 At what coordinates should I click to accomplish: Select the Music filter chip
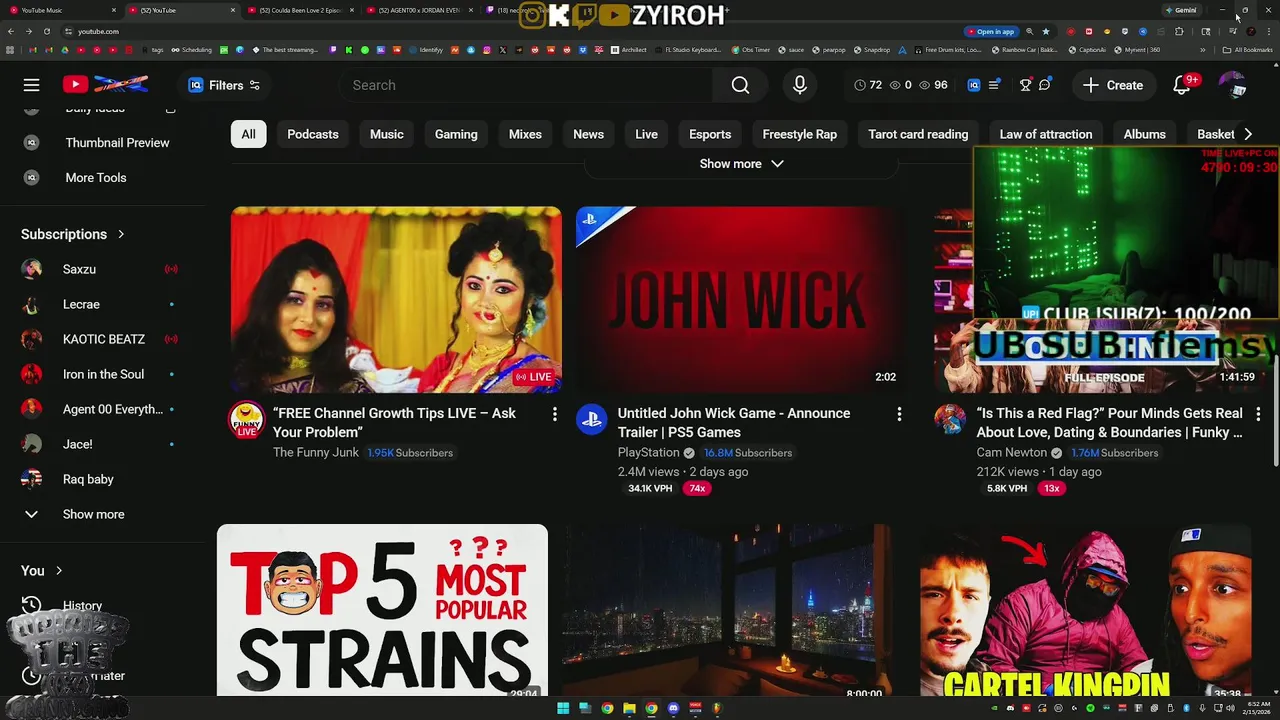(387, 134)
